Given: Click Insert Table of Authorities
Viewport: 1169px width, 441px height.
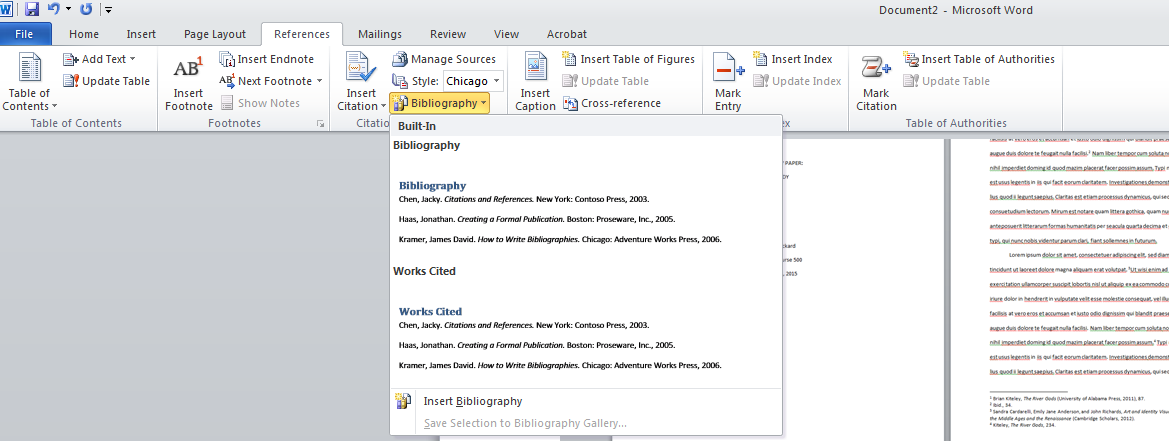Looking at the screenshot, I should coord(979,59).
